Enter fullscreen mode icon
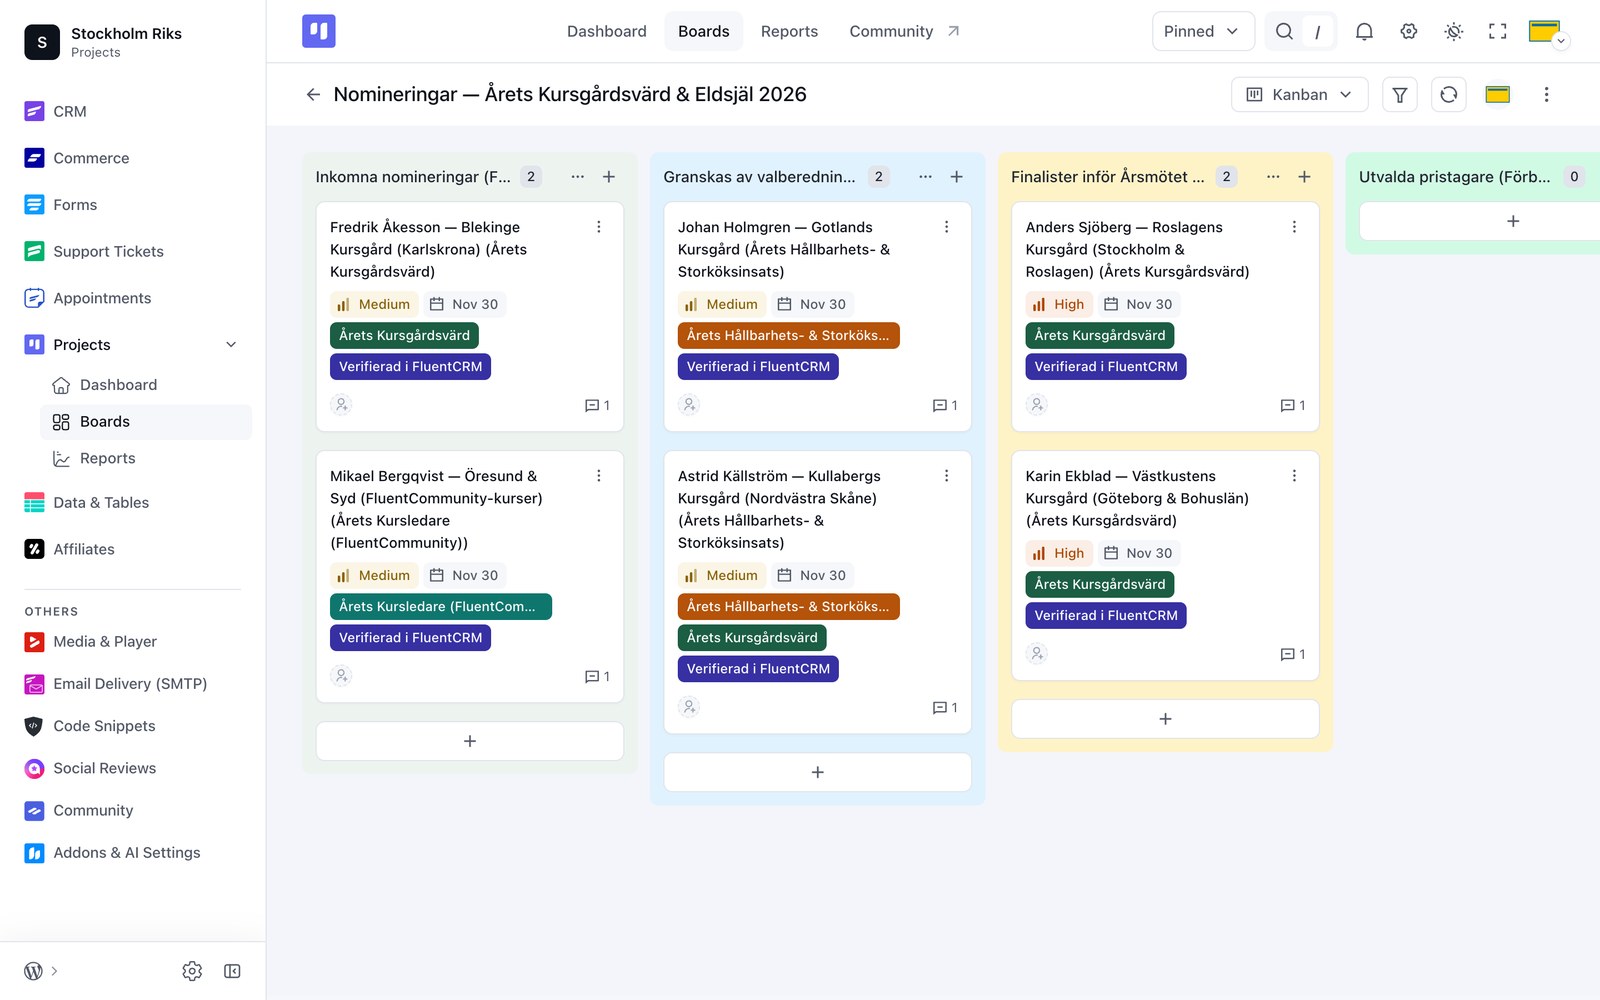The width and height of the screenshot is (1600, 1000). pos(1498,32)
